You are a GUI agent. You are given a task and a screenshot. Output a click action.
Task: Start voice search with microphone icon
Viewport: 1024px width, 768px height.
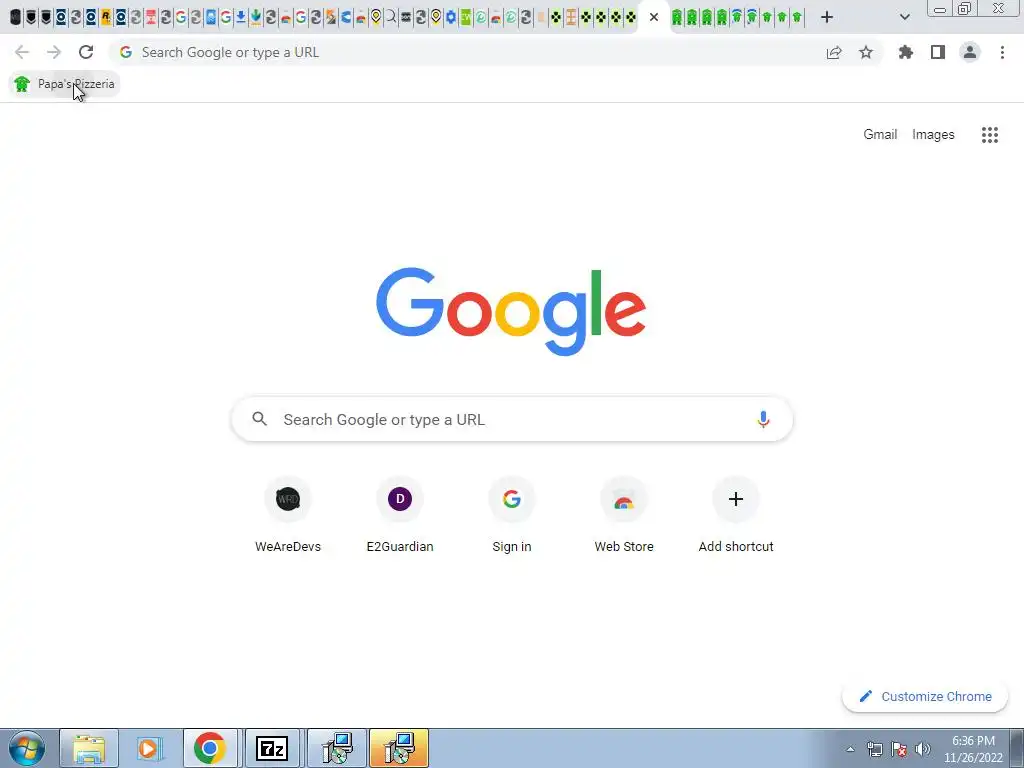coord(763,419)
